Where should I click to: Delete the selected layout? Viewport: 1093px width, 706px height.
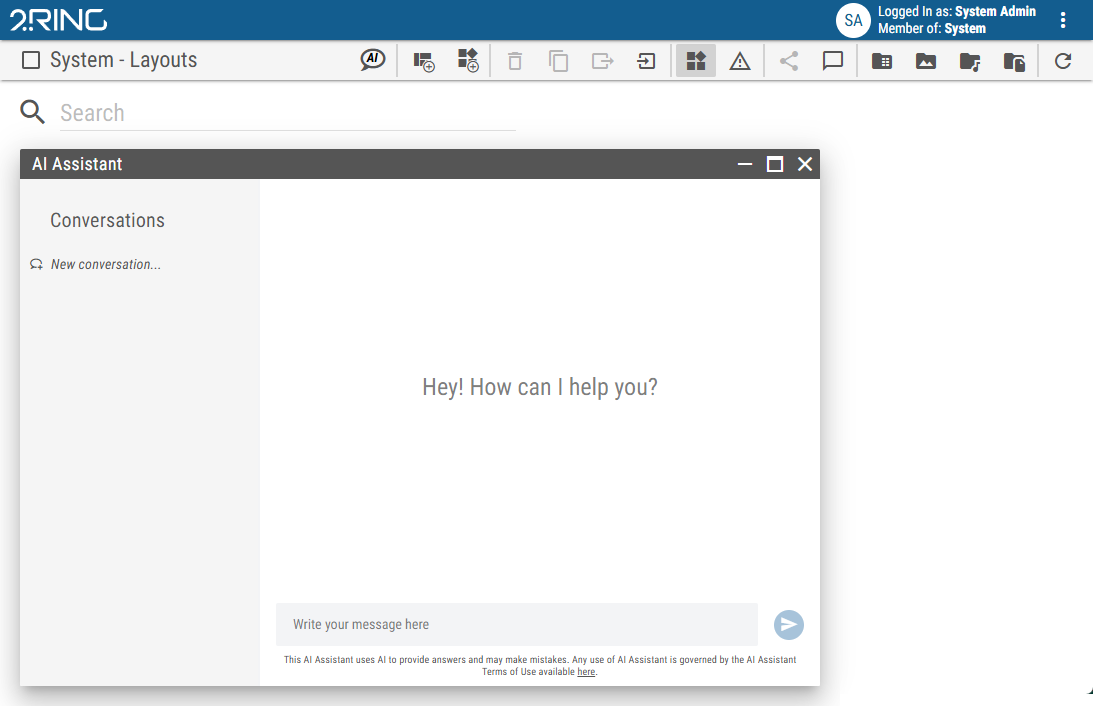click(x=514, y=61)
